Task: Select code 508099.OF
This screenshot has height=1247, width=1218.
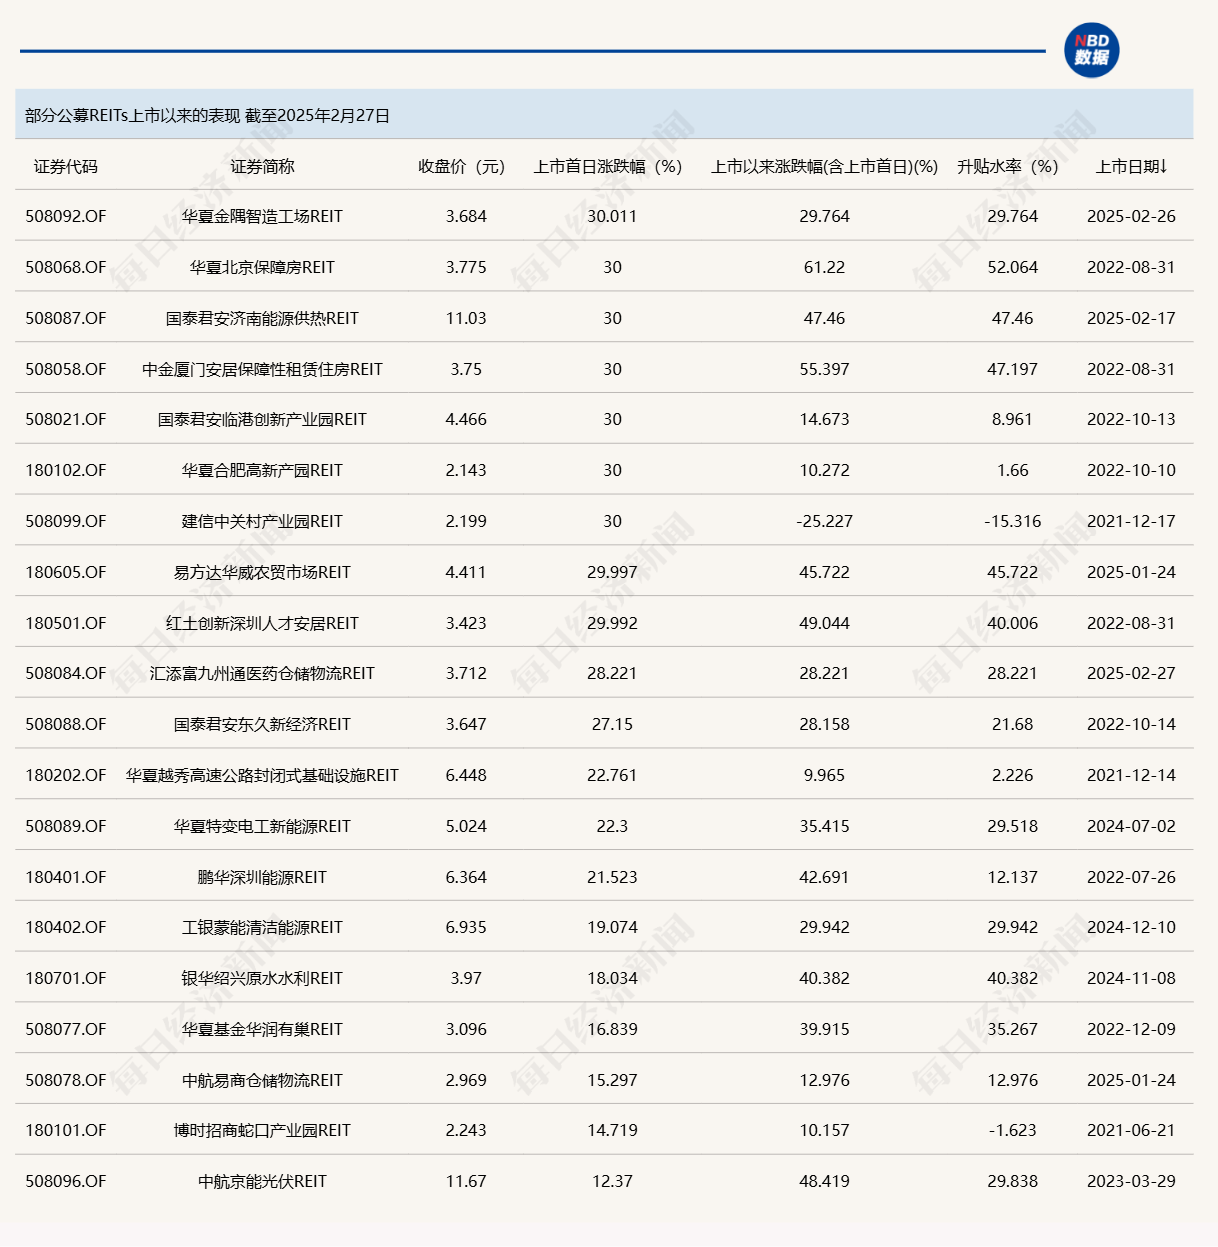Action: [x=66, y=521]
